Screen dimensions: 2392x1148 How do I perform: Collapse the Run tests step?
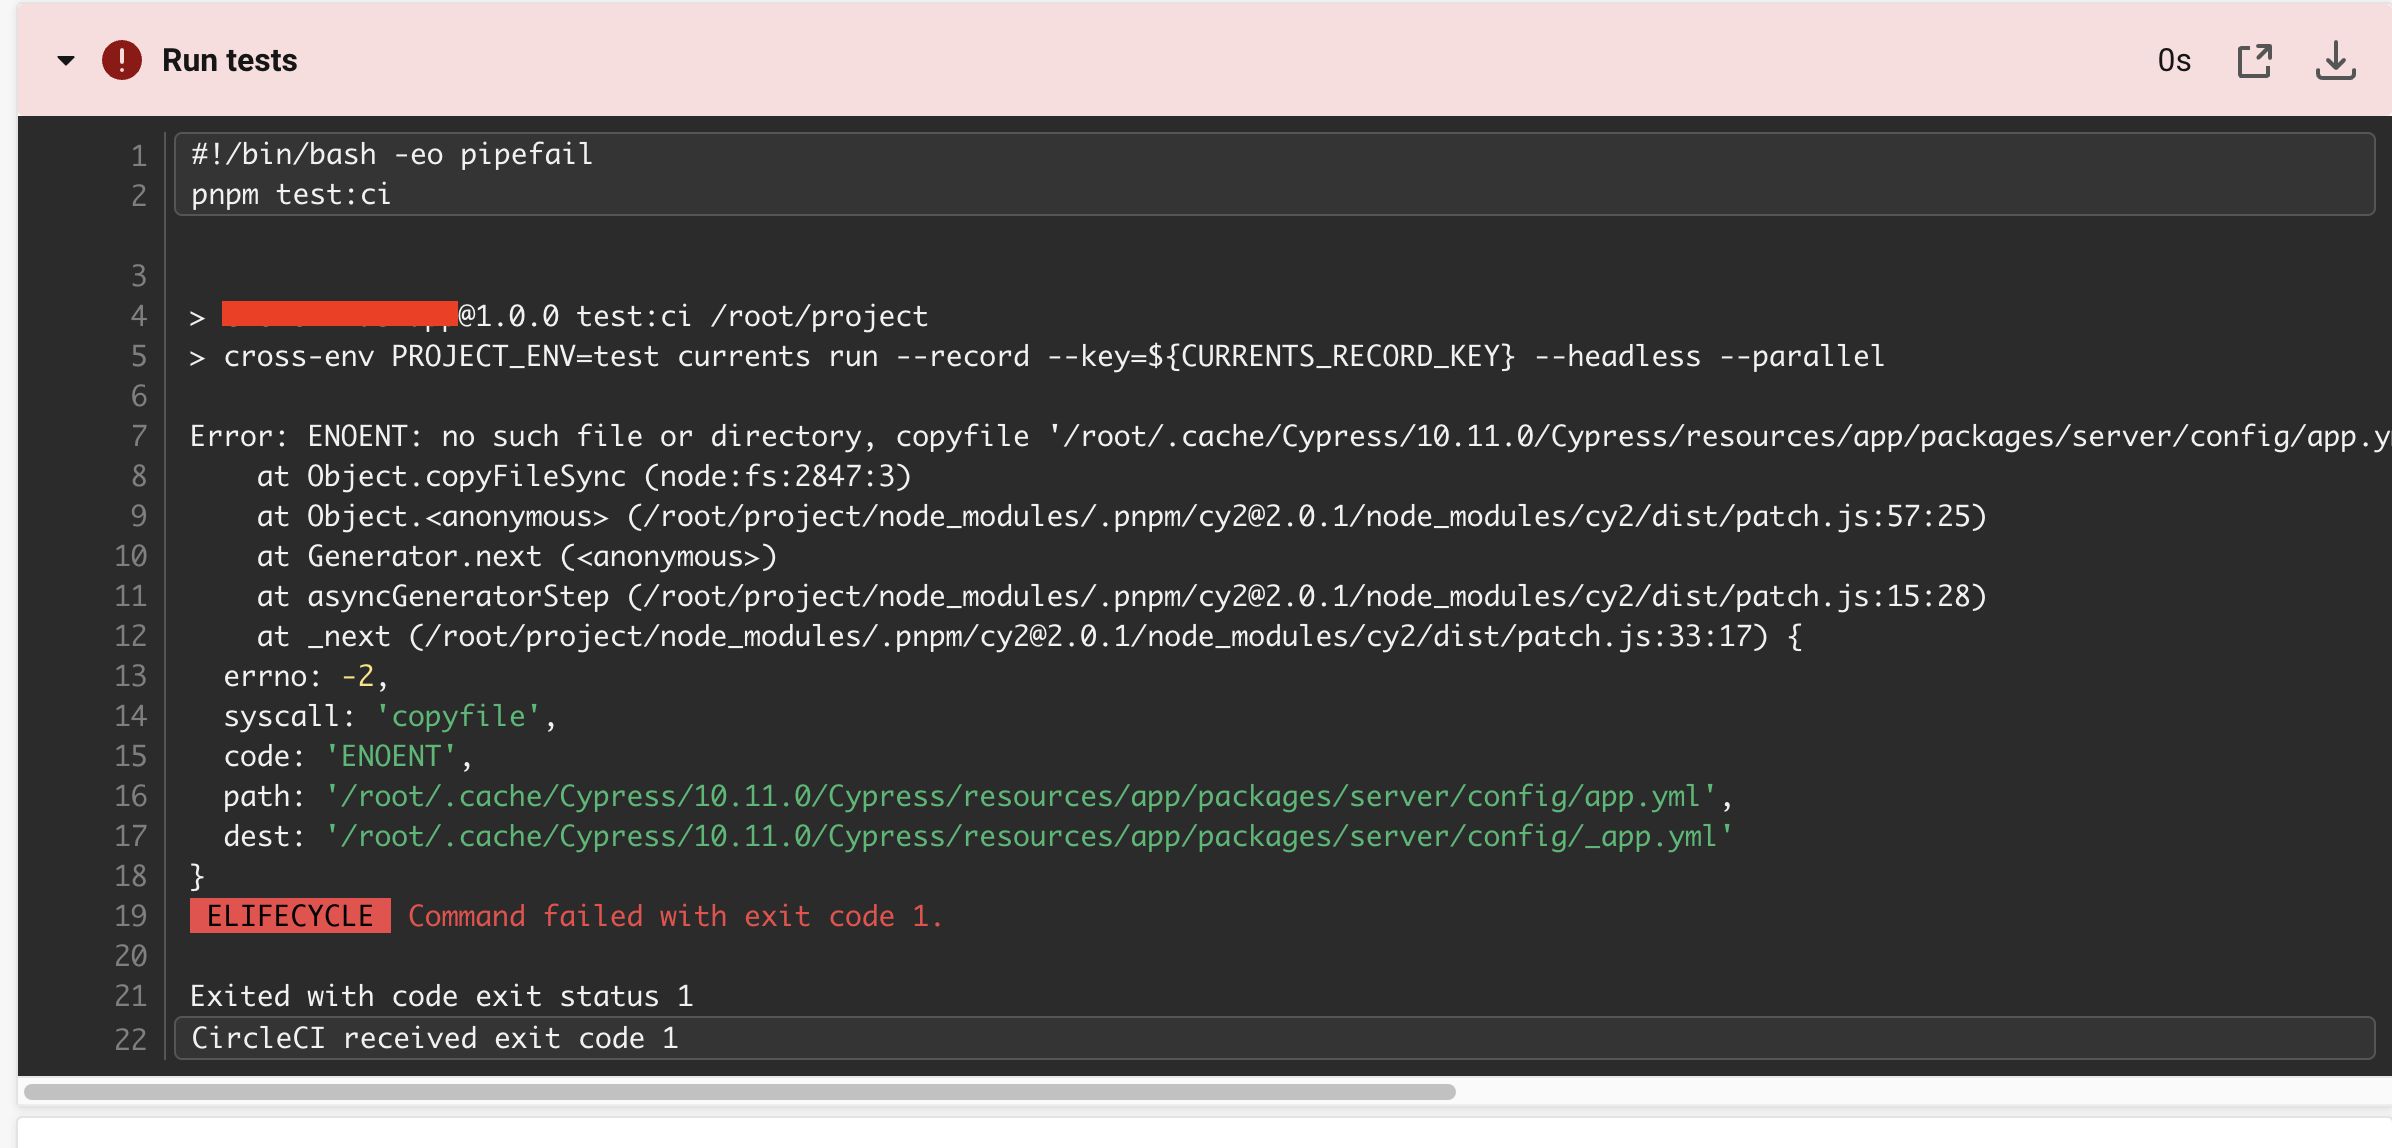point(66,60)
